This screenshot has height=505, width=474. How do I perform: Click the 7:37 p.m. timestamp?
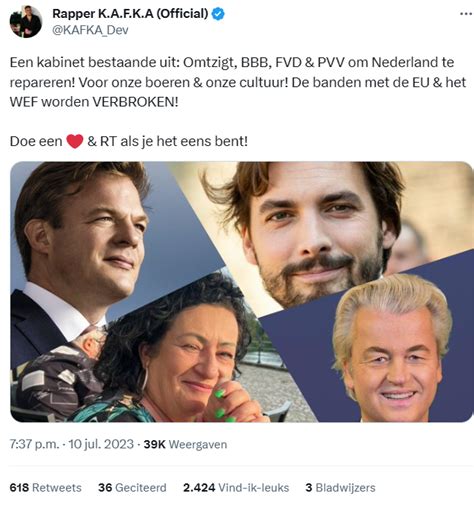tap(34, 444)
